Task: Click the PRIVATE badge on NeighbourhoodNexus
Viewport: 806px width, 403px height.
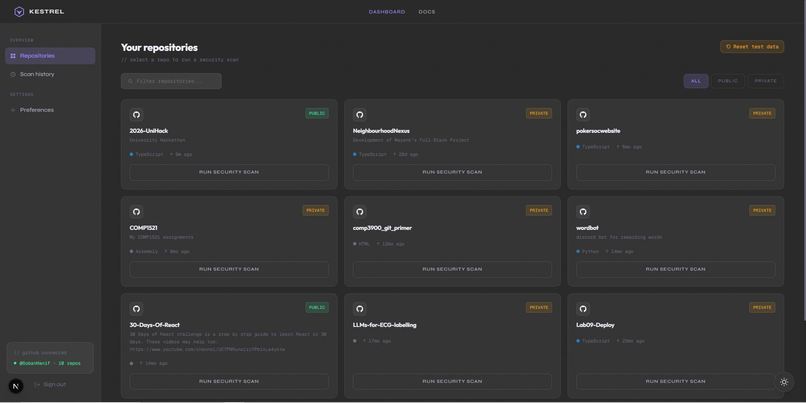Action: coord(539,114)
